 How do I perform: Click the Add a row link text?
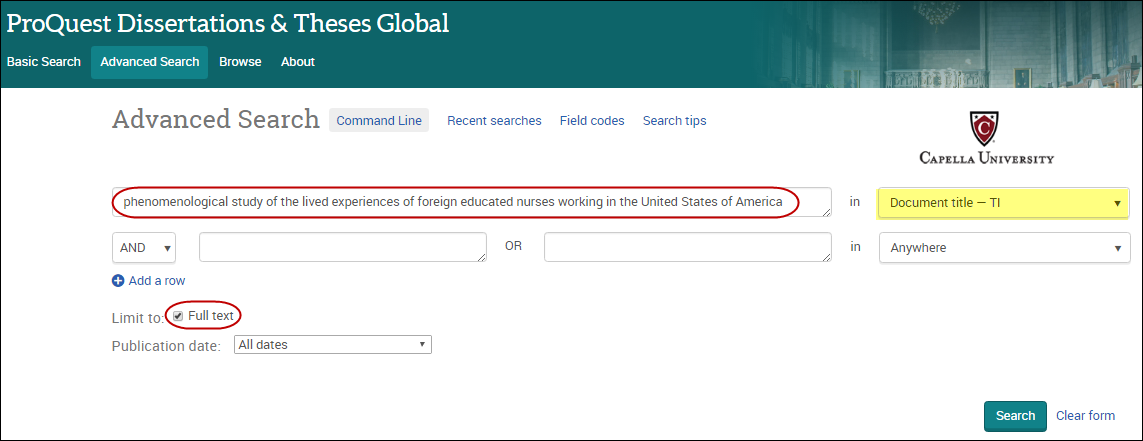(x=157, y=281)
